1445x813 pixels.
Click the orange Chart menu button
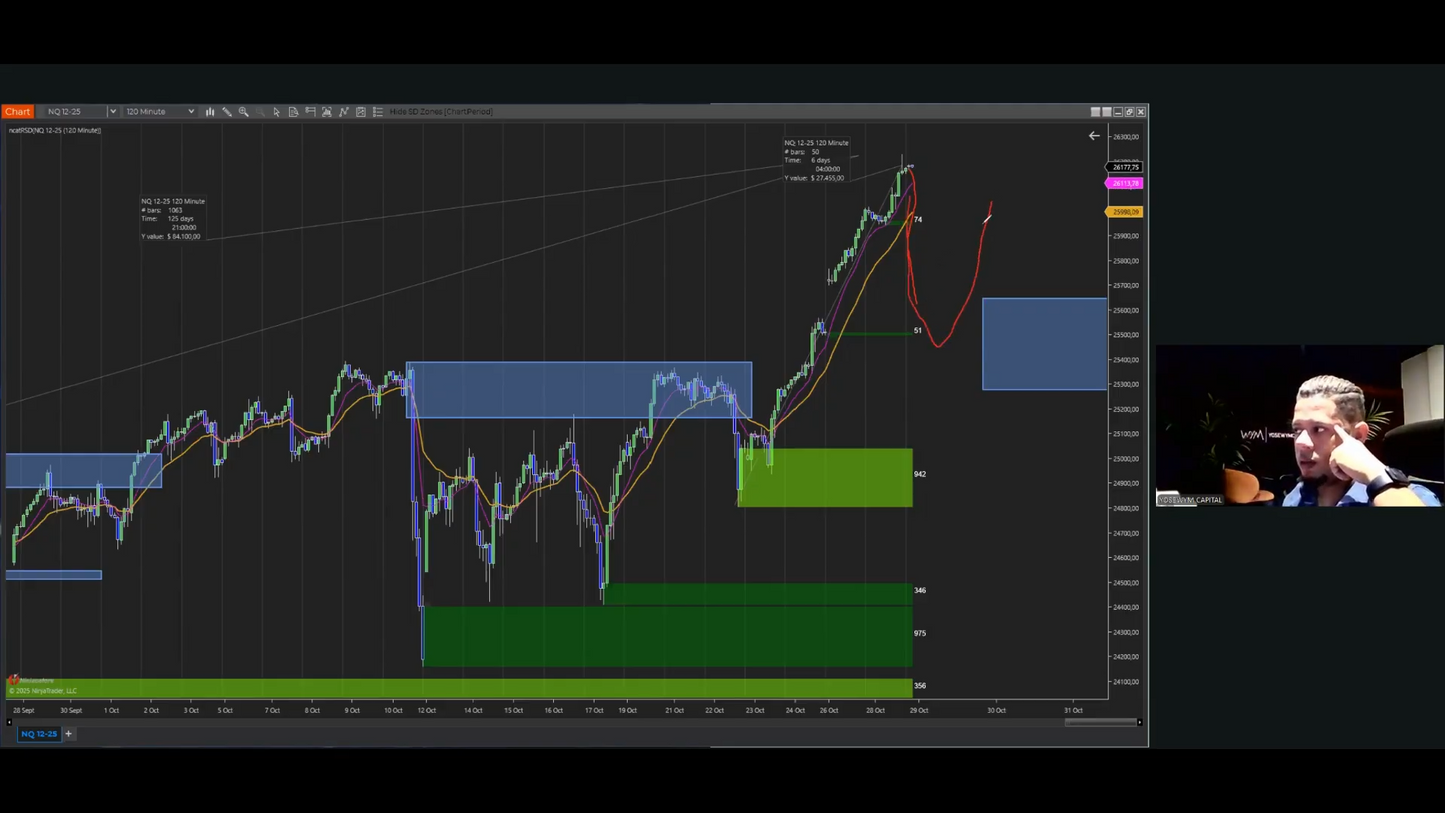click(x=18, y=112)
